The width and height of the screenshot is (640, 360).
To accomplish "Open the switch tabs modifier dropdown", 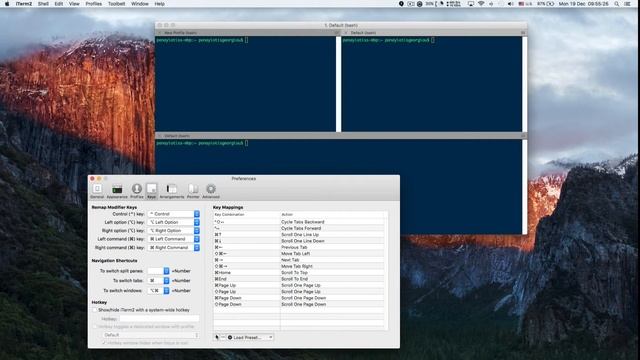I will coord(158,281).
